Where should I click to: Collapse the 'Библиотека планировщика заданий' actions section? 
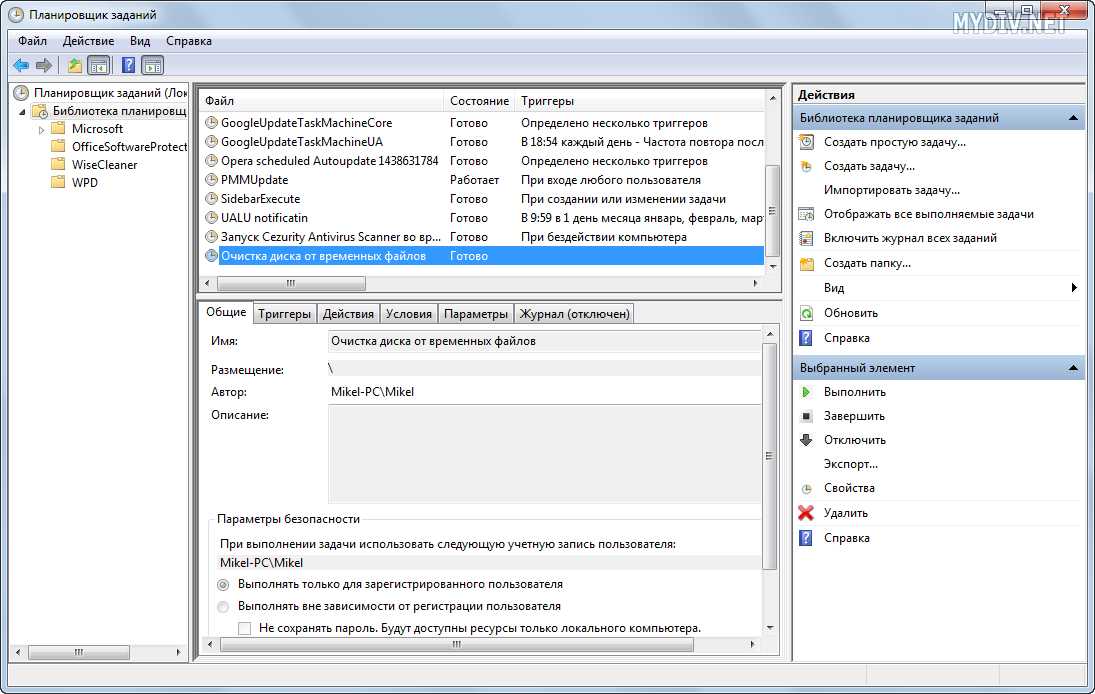[1073, 118]
